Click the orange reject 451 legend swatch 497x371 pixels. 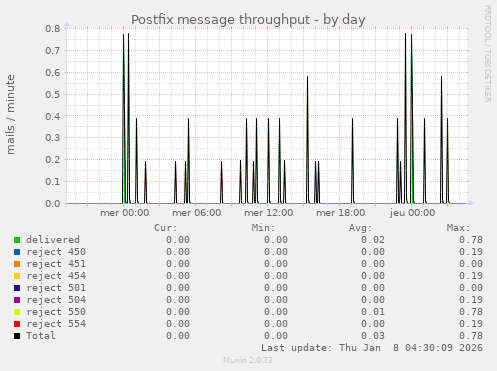click(x=17, y=264)
